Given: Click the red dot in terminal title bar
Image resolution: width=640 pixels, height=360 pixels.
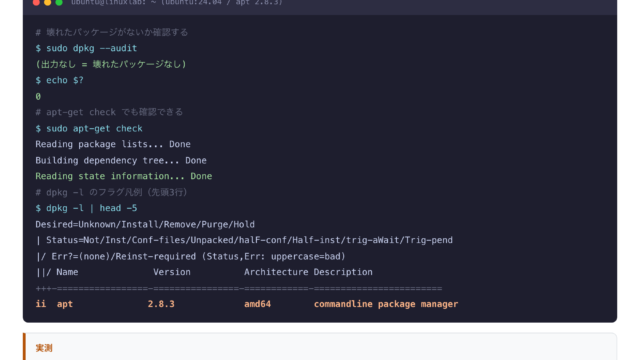Looking at the screenshot, I should point(36,2).
